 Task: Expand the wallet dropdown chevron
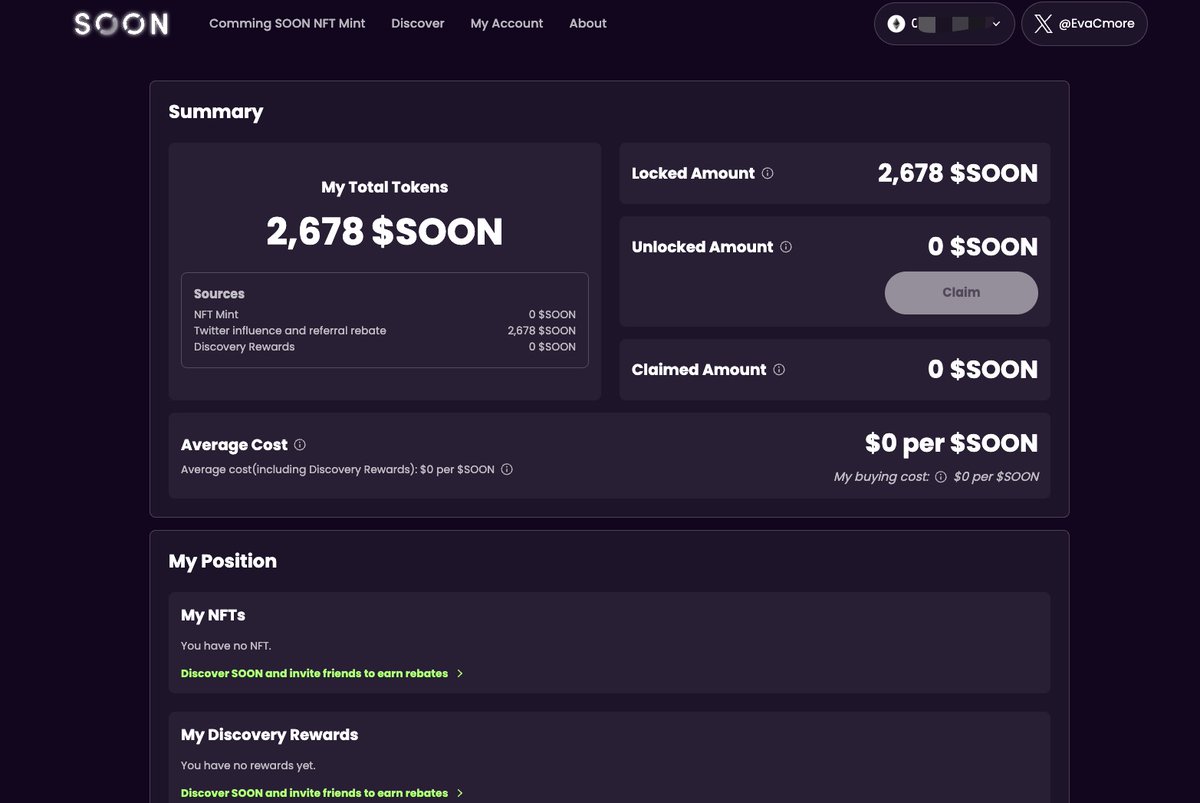[x=996, y=24]
